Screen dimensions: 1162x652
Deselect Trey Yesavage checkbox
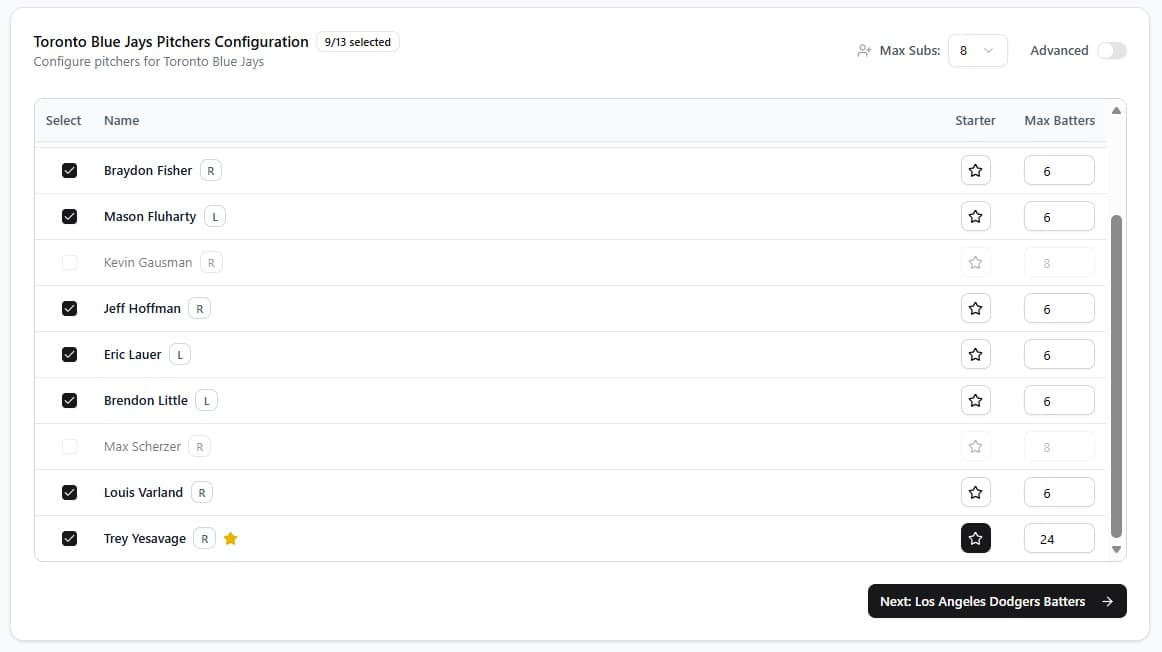click(x=69, y=539)
